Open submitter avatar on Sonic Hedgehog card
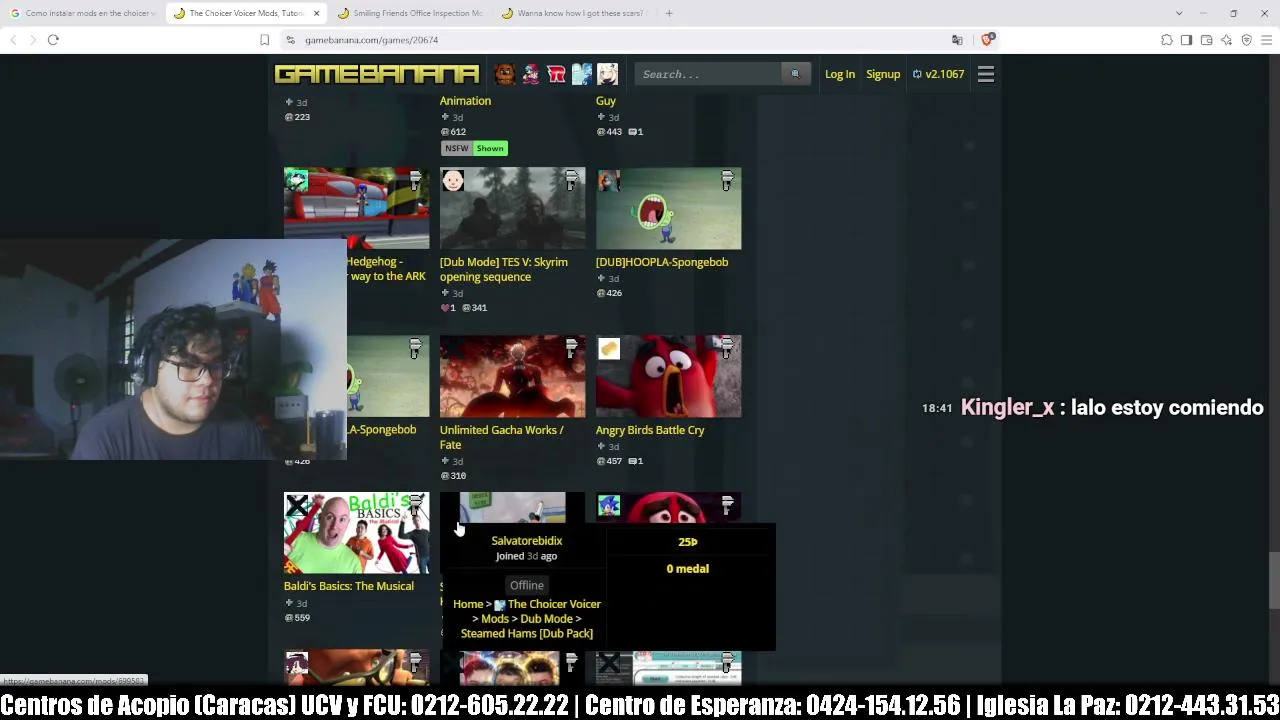The image size is (1280, 720). 296,180
